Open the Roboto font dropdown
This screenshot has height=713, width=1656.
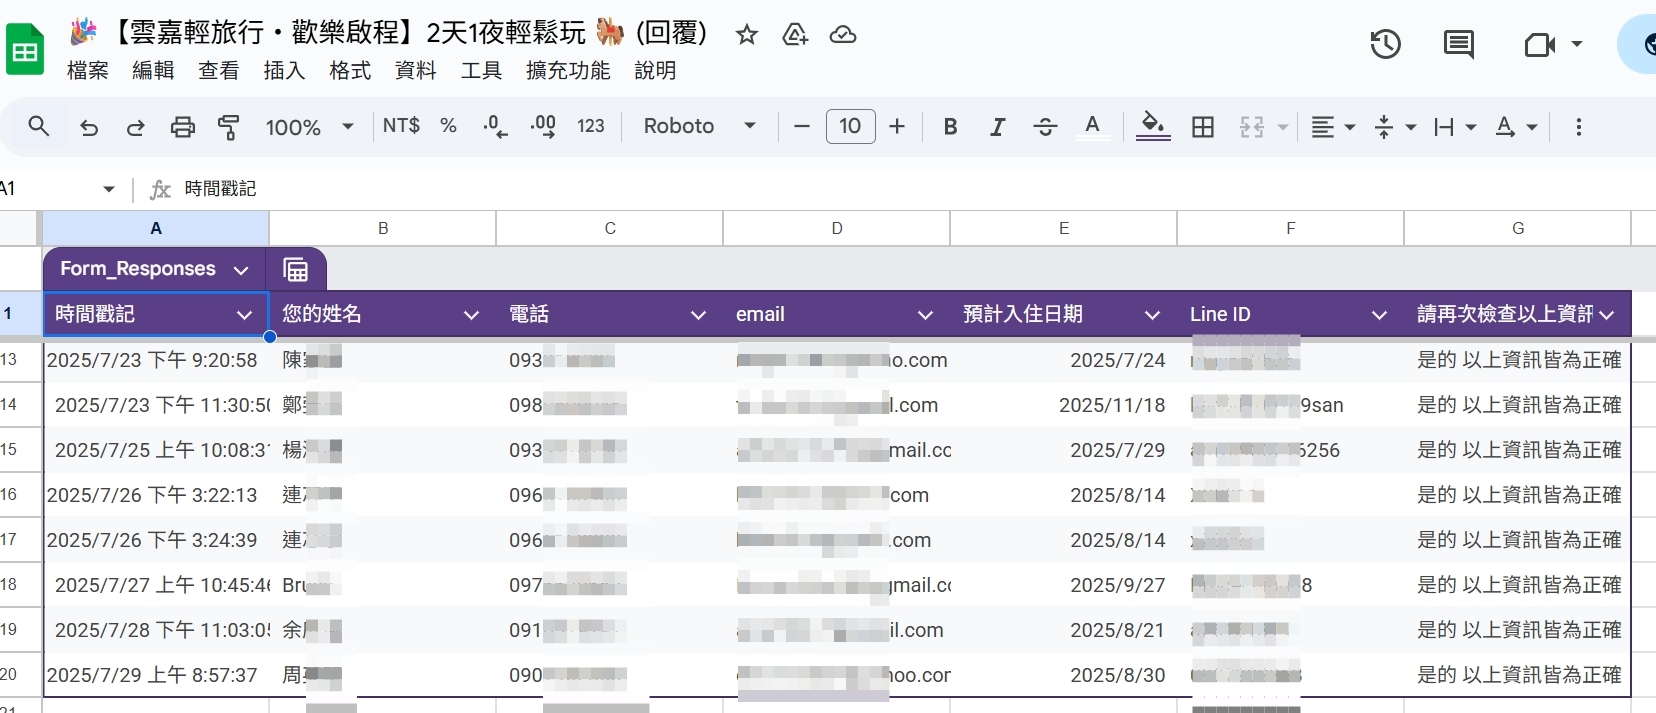[699, 126]
